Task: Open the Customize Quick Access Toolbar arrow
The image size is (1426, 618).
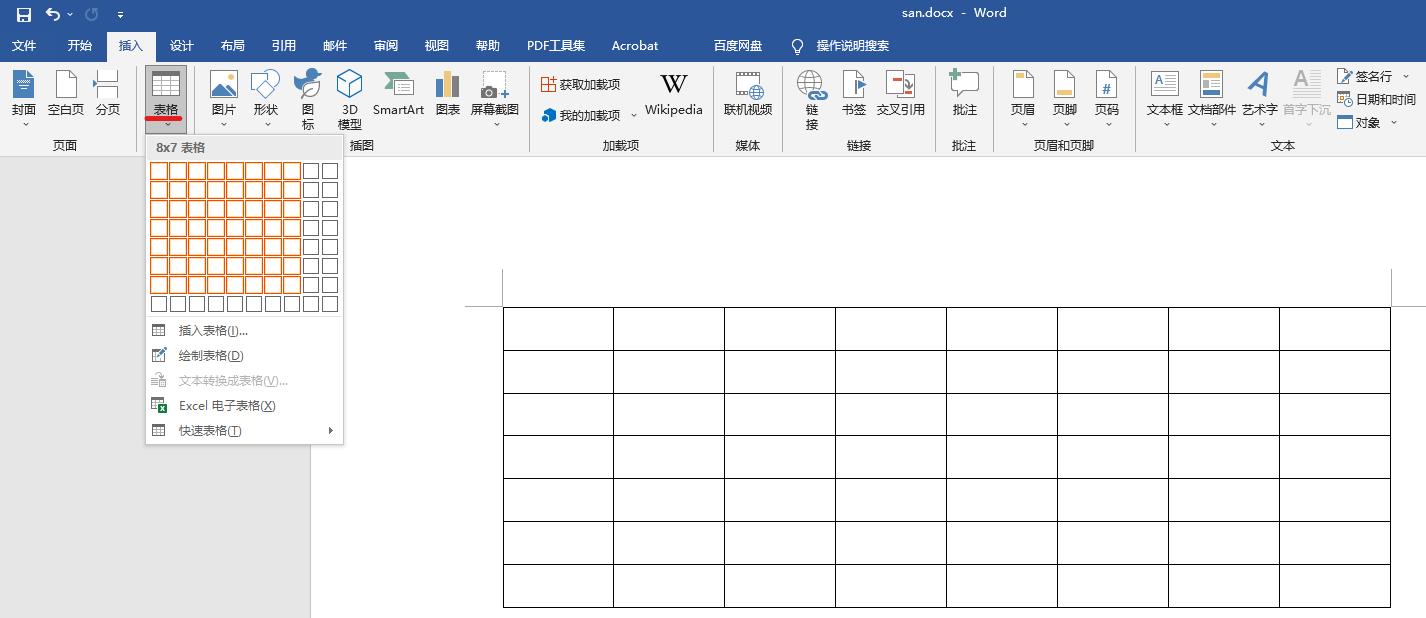Action: pos(120,15)
